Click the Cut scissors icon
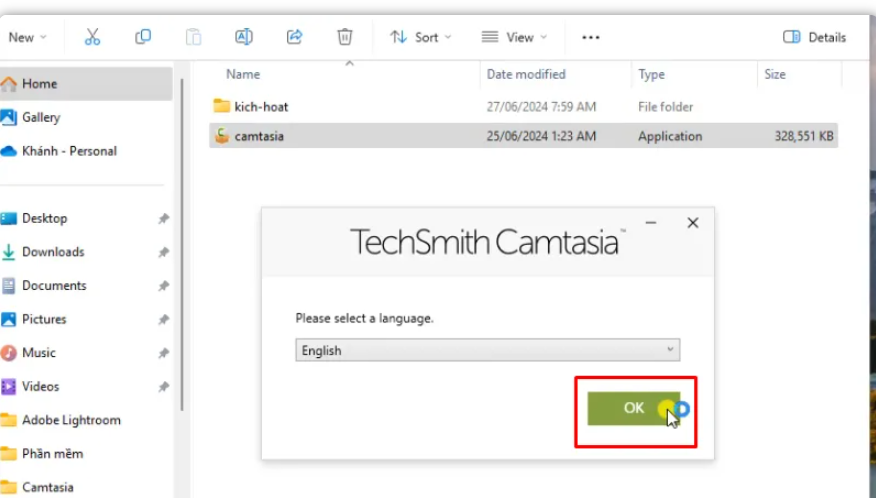This screenshot has width=876, height=498. pos(93,37)
